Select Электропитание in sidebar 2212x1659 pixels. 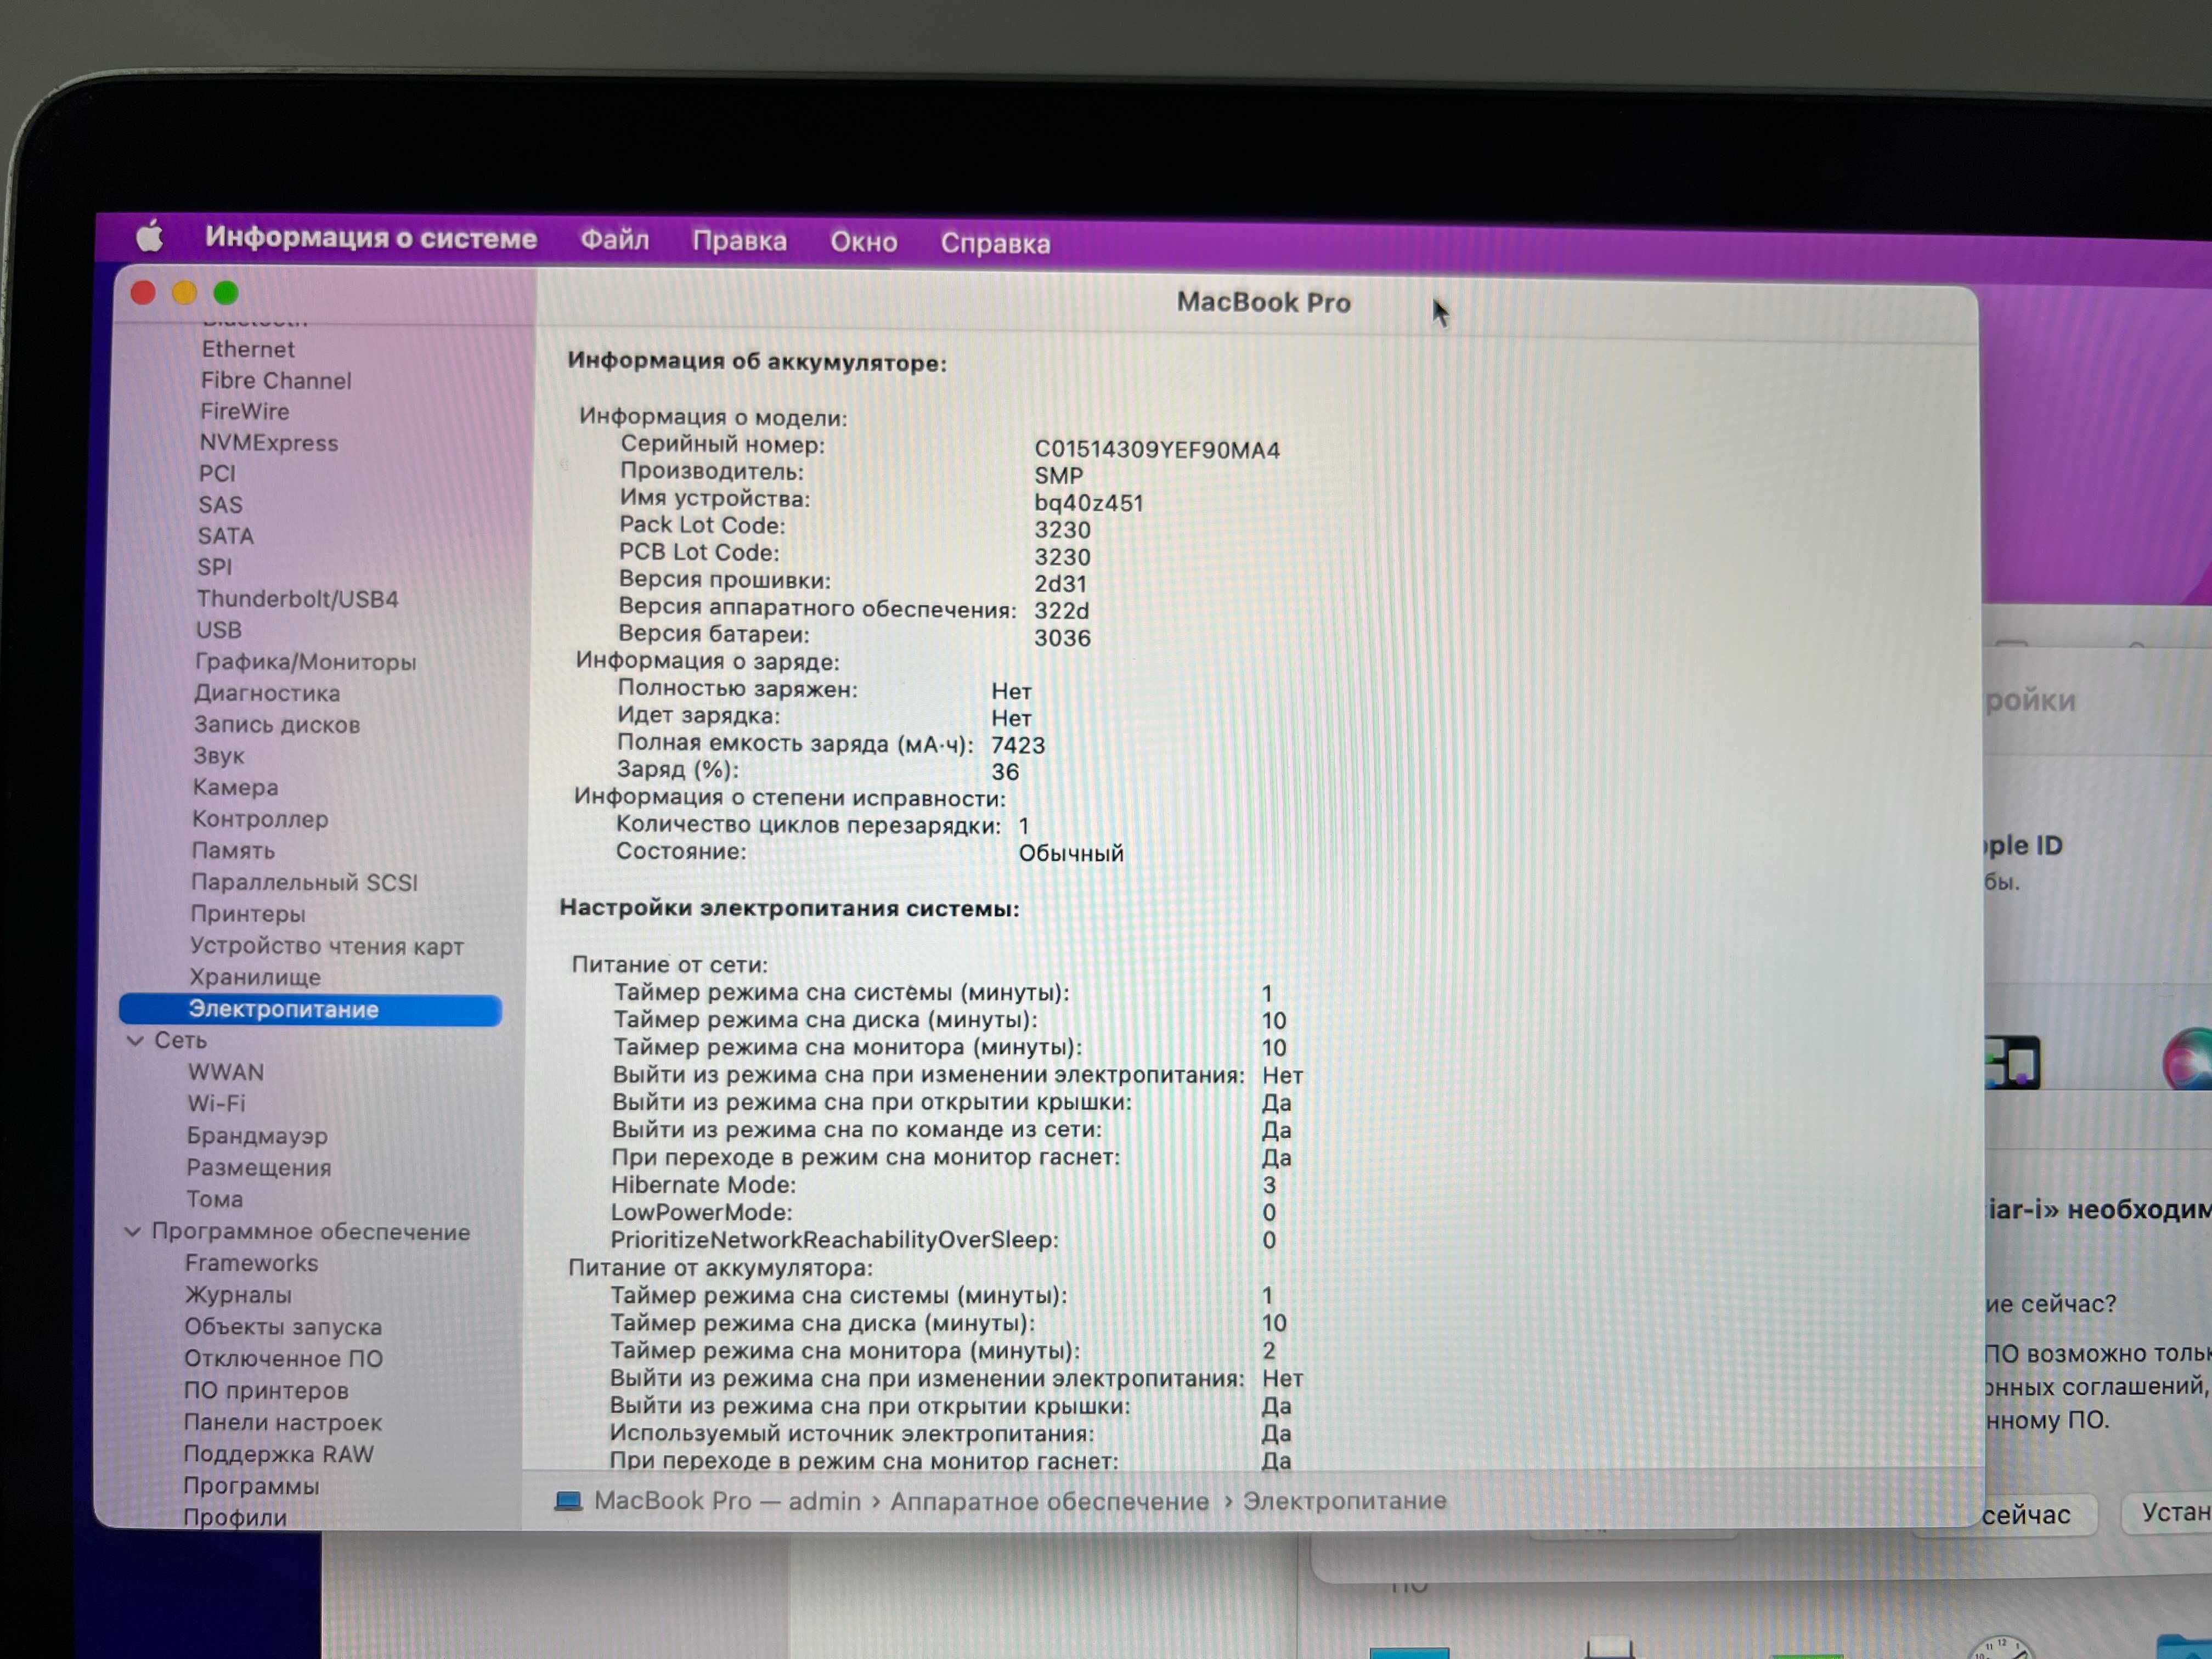click(x=310, y=1010)
